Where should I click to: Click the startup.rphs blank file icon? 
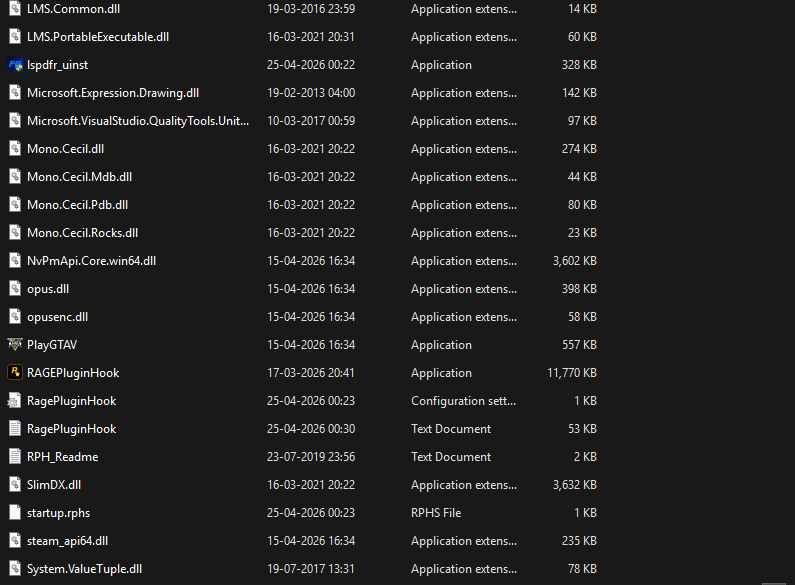(15, 513)
